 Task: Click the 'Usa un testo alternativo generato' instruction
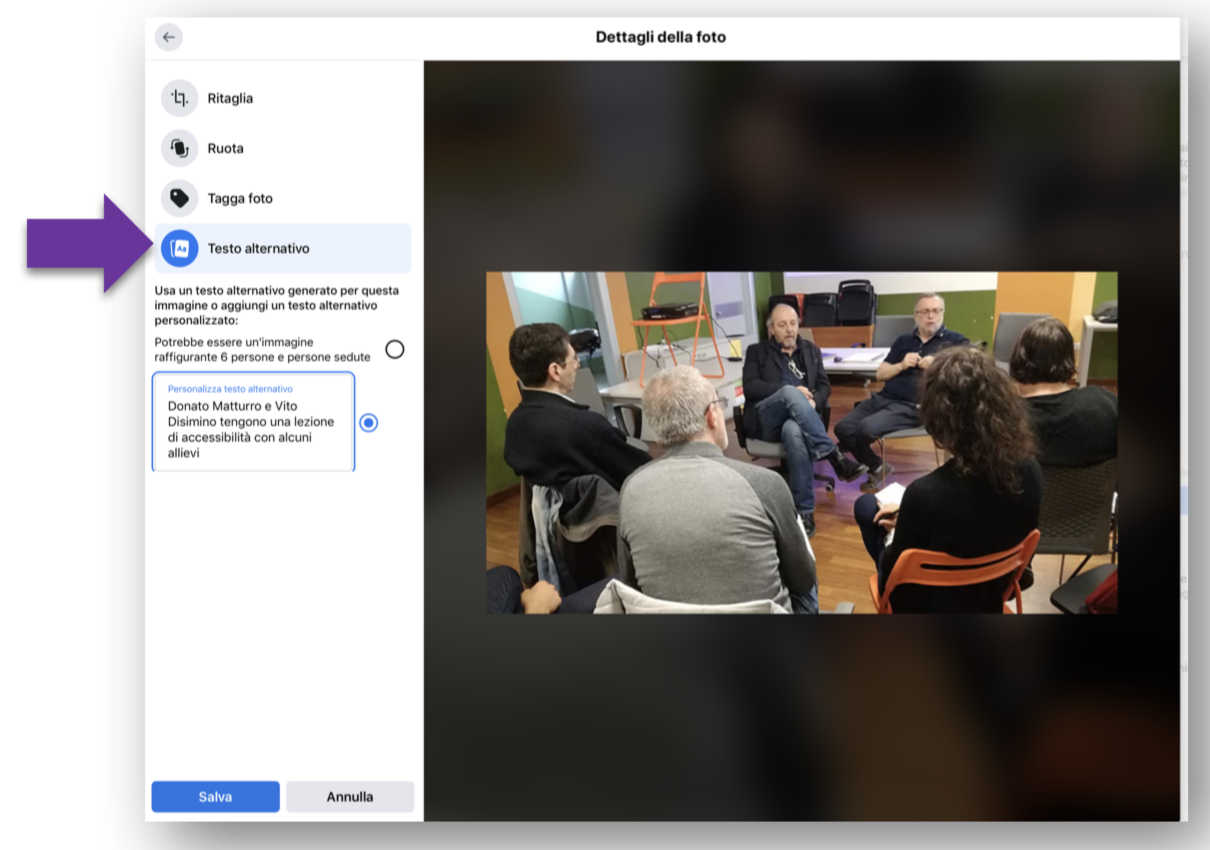click(x=277, y=305)
